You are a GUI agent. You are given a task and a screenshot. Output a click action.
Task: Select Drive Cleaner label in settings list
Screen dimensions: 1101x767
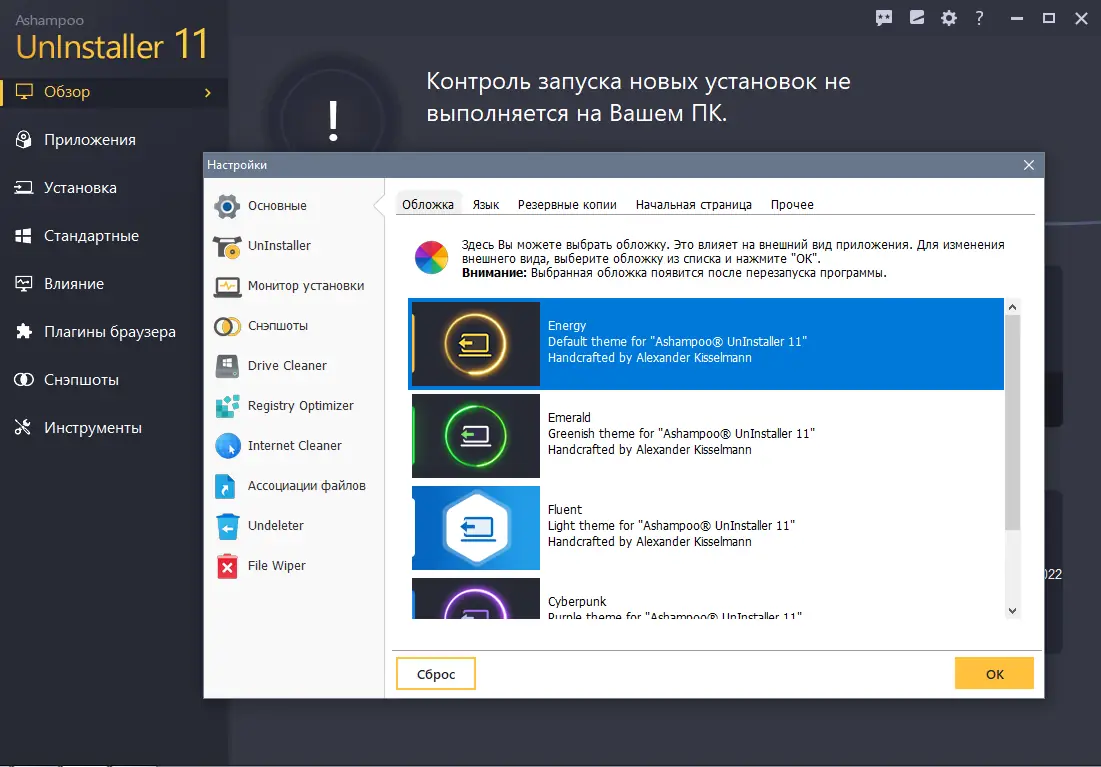[287, 366]
